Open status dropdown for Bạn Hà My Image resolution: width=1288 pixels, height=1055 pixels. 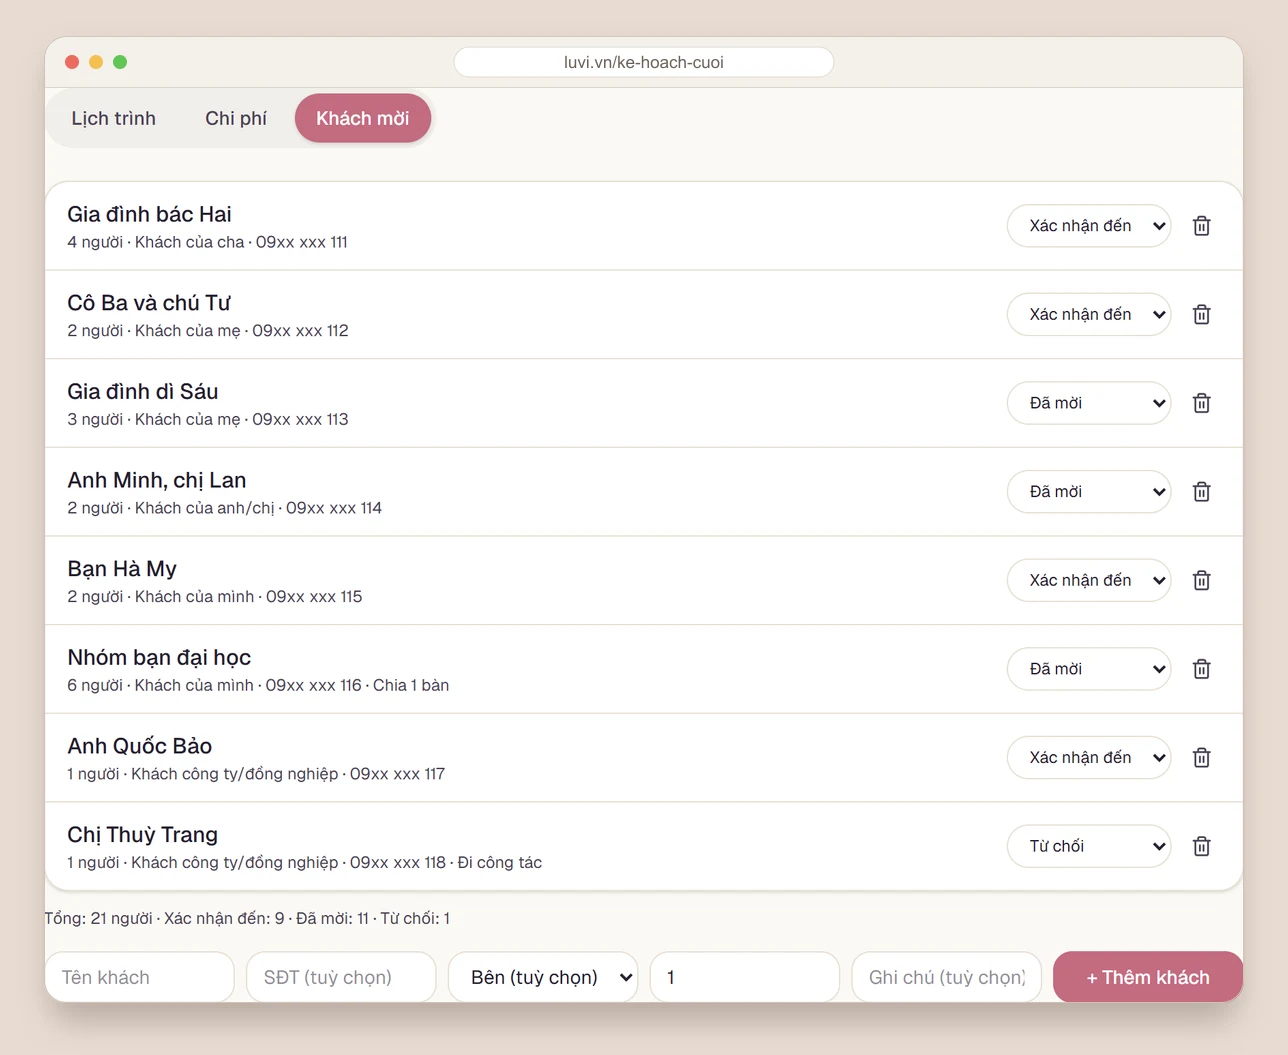click(x=1089, y=580)
